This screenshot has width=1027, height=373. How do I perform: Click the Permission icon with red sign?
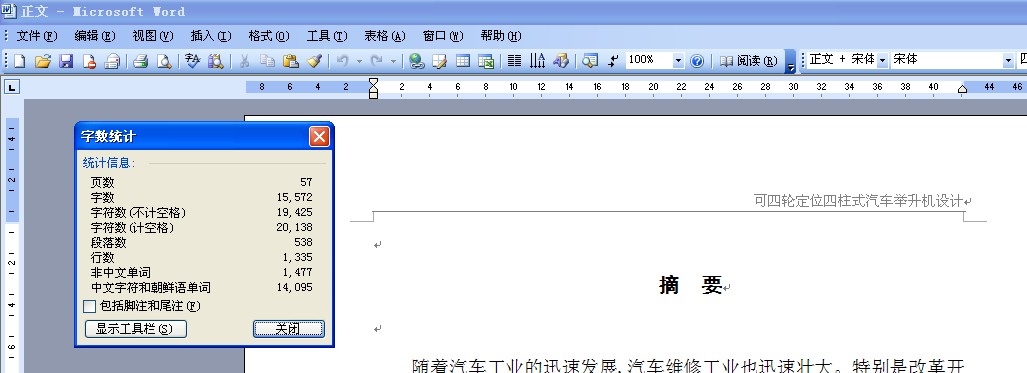tap(89, 61)
